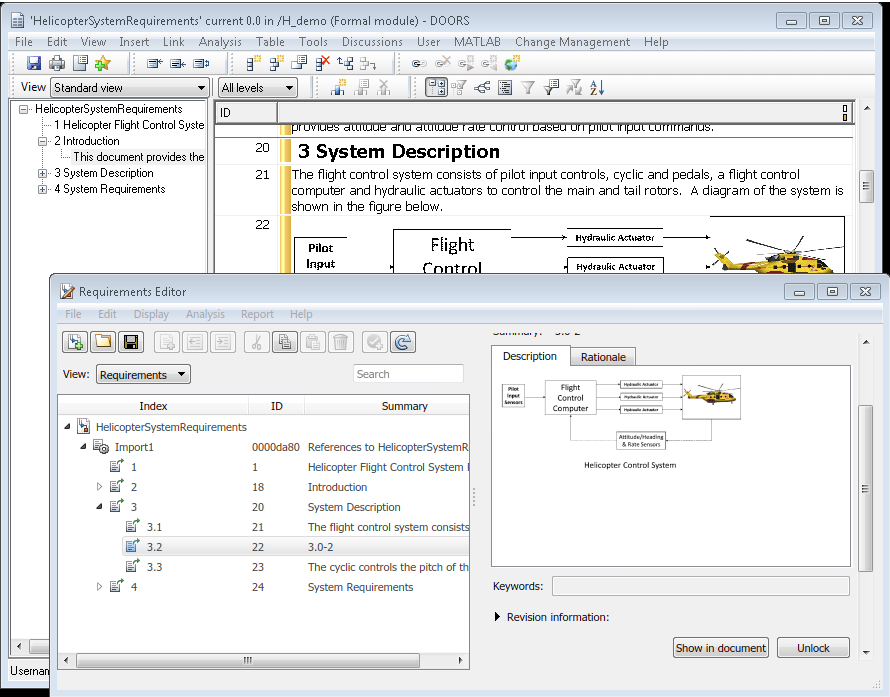This screenshot has height=697, width=890.
Task: Click the start link chain icon in DOORS
Action: (x=419, y=63)
